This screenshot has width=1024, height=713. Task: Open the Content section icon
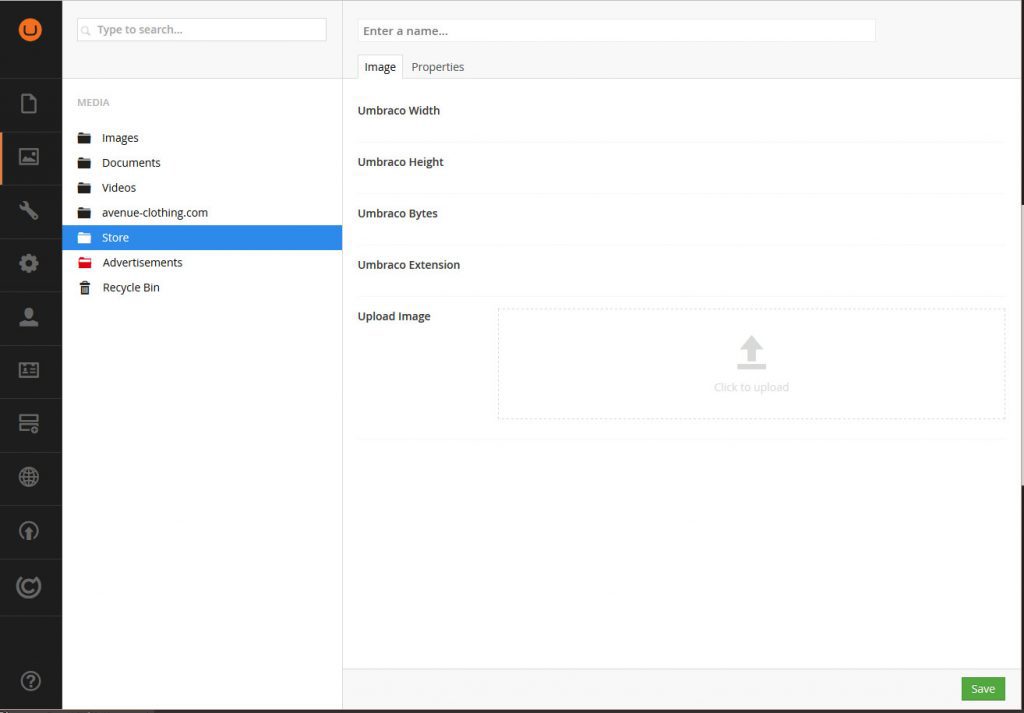click(31, 104)
